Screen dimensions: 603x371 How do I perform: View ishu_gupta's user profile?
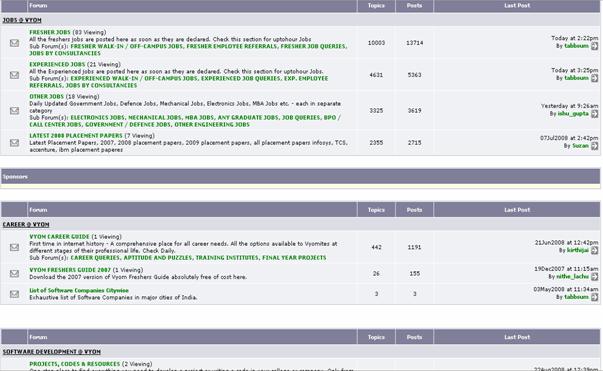(573, 114)
